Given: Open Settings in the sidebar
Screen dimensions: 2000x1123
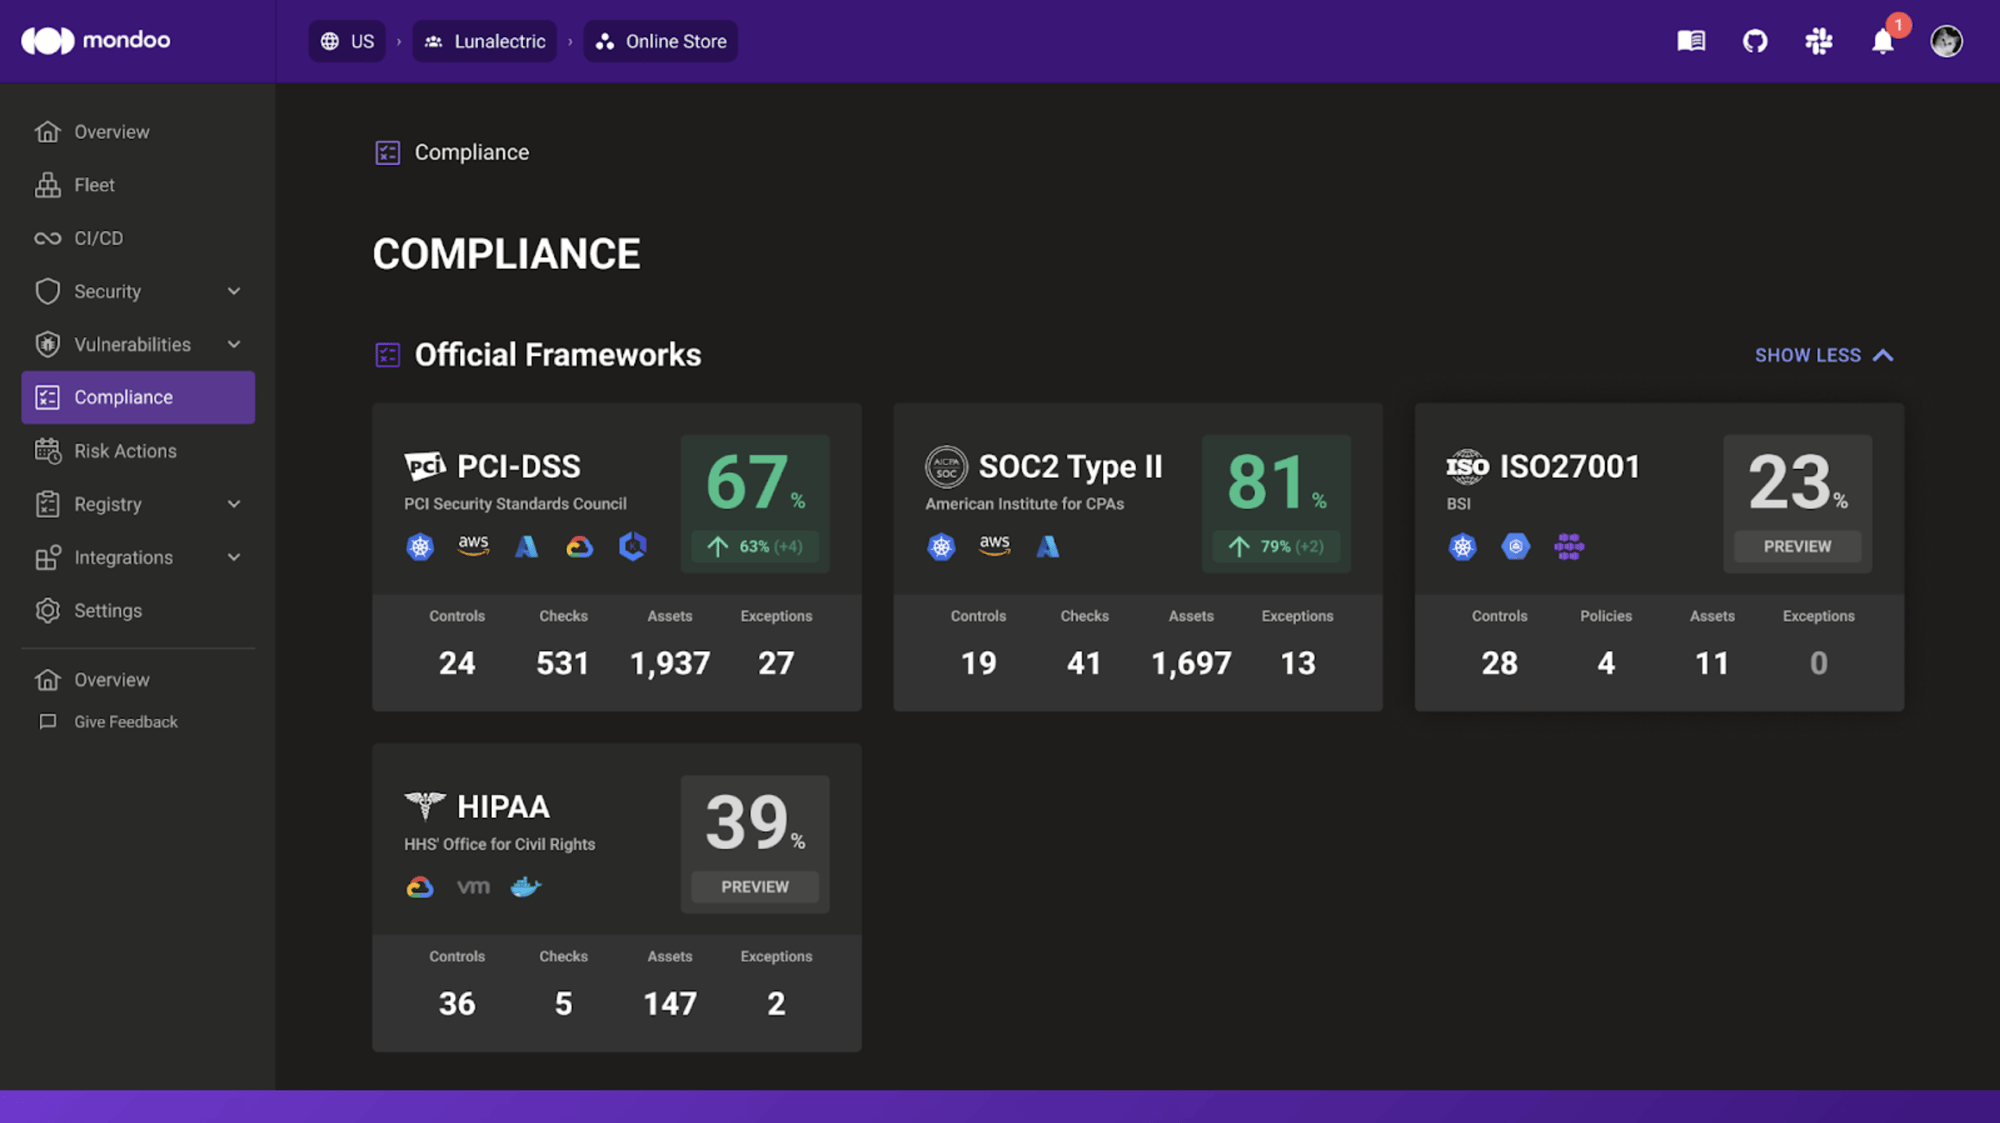Looking at the screenshot, I should pyautogui.click(x=138, y=610).
